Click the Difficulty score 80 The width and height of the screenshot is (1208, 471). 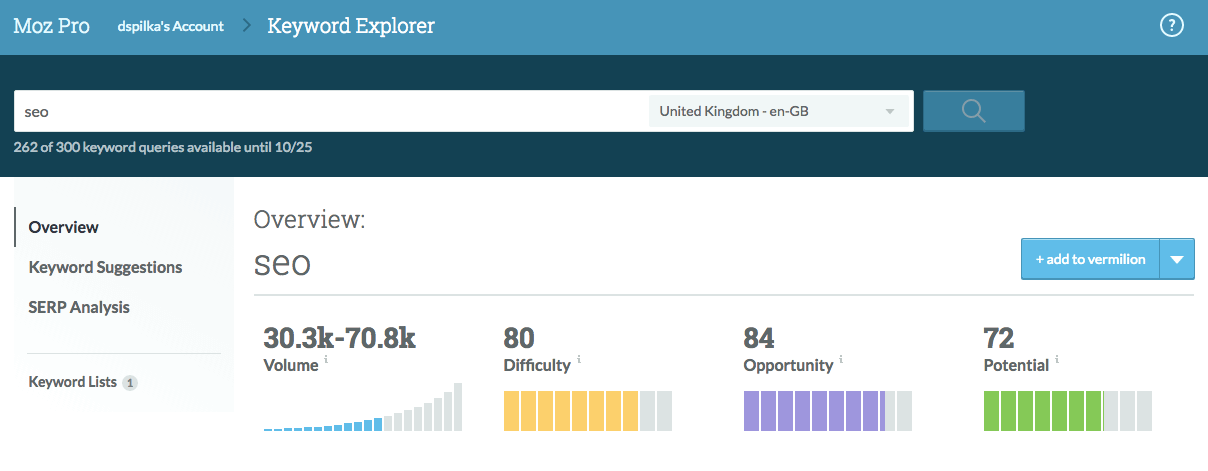(x=519, y=338)
